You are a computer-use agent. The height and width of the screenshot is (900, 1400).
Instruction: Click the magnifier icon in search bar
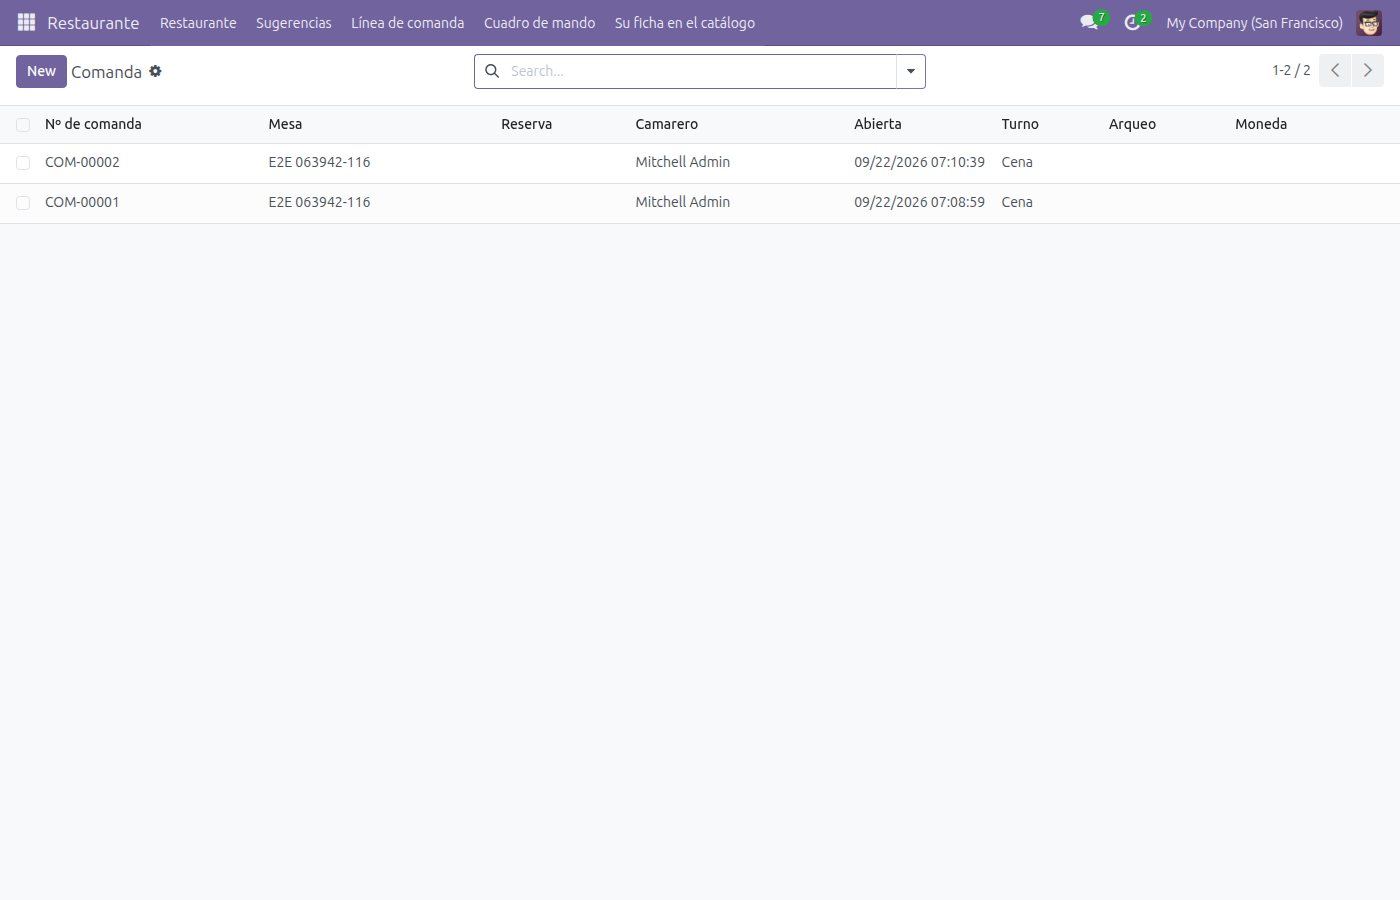click(492, 71)
